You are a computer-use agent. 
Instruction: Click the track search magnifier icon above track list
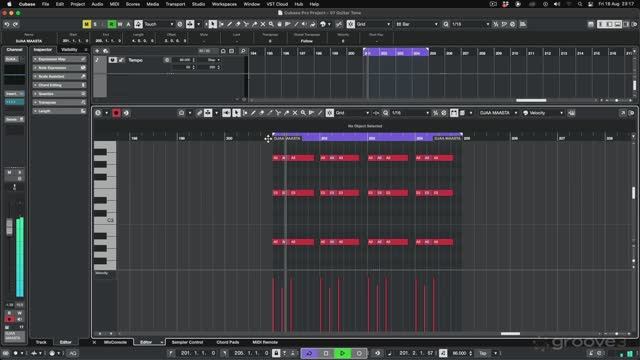[x=243, y=51]
